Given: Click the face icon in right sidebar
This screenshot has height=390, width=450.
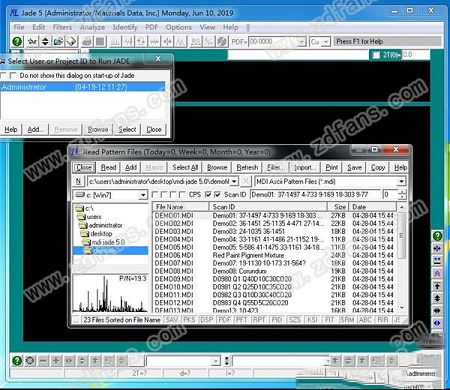Looking at the screenshot, I should [x=437, y=261].
